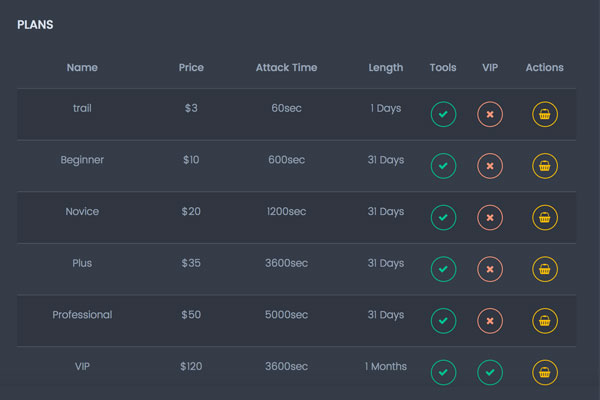Image resolution: width=600 pixels, height=400 pixels.
Task: Click the Novice plan's basket icon
Action: pos(545,217)
